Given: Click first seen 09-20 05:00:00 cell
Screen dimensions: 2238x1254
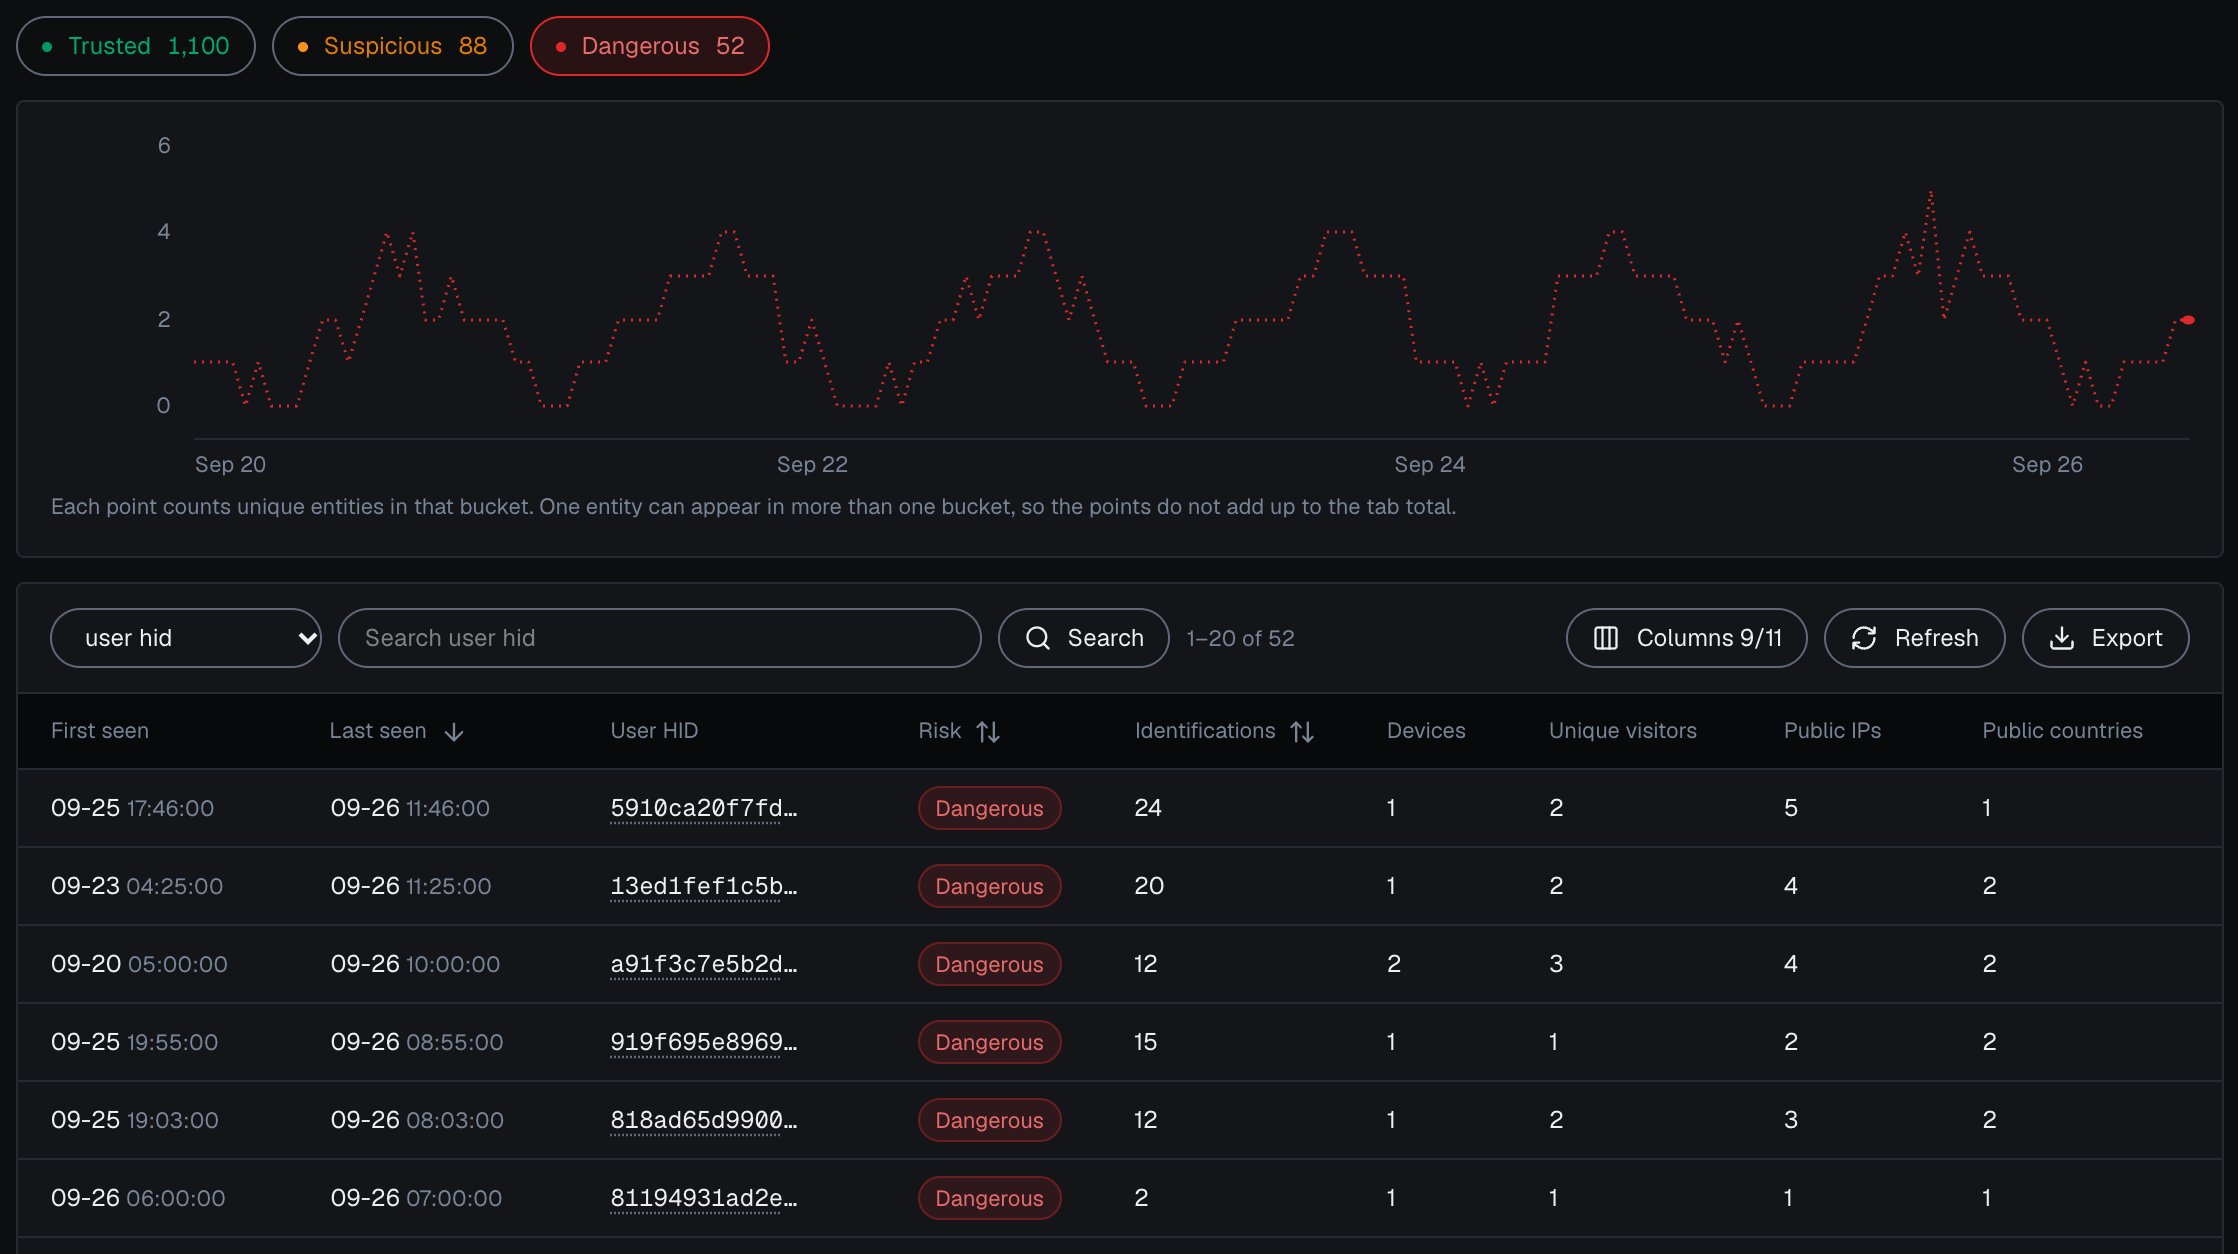Looking at the screenshot, I should coord(139,964).
